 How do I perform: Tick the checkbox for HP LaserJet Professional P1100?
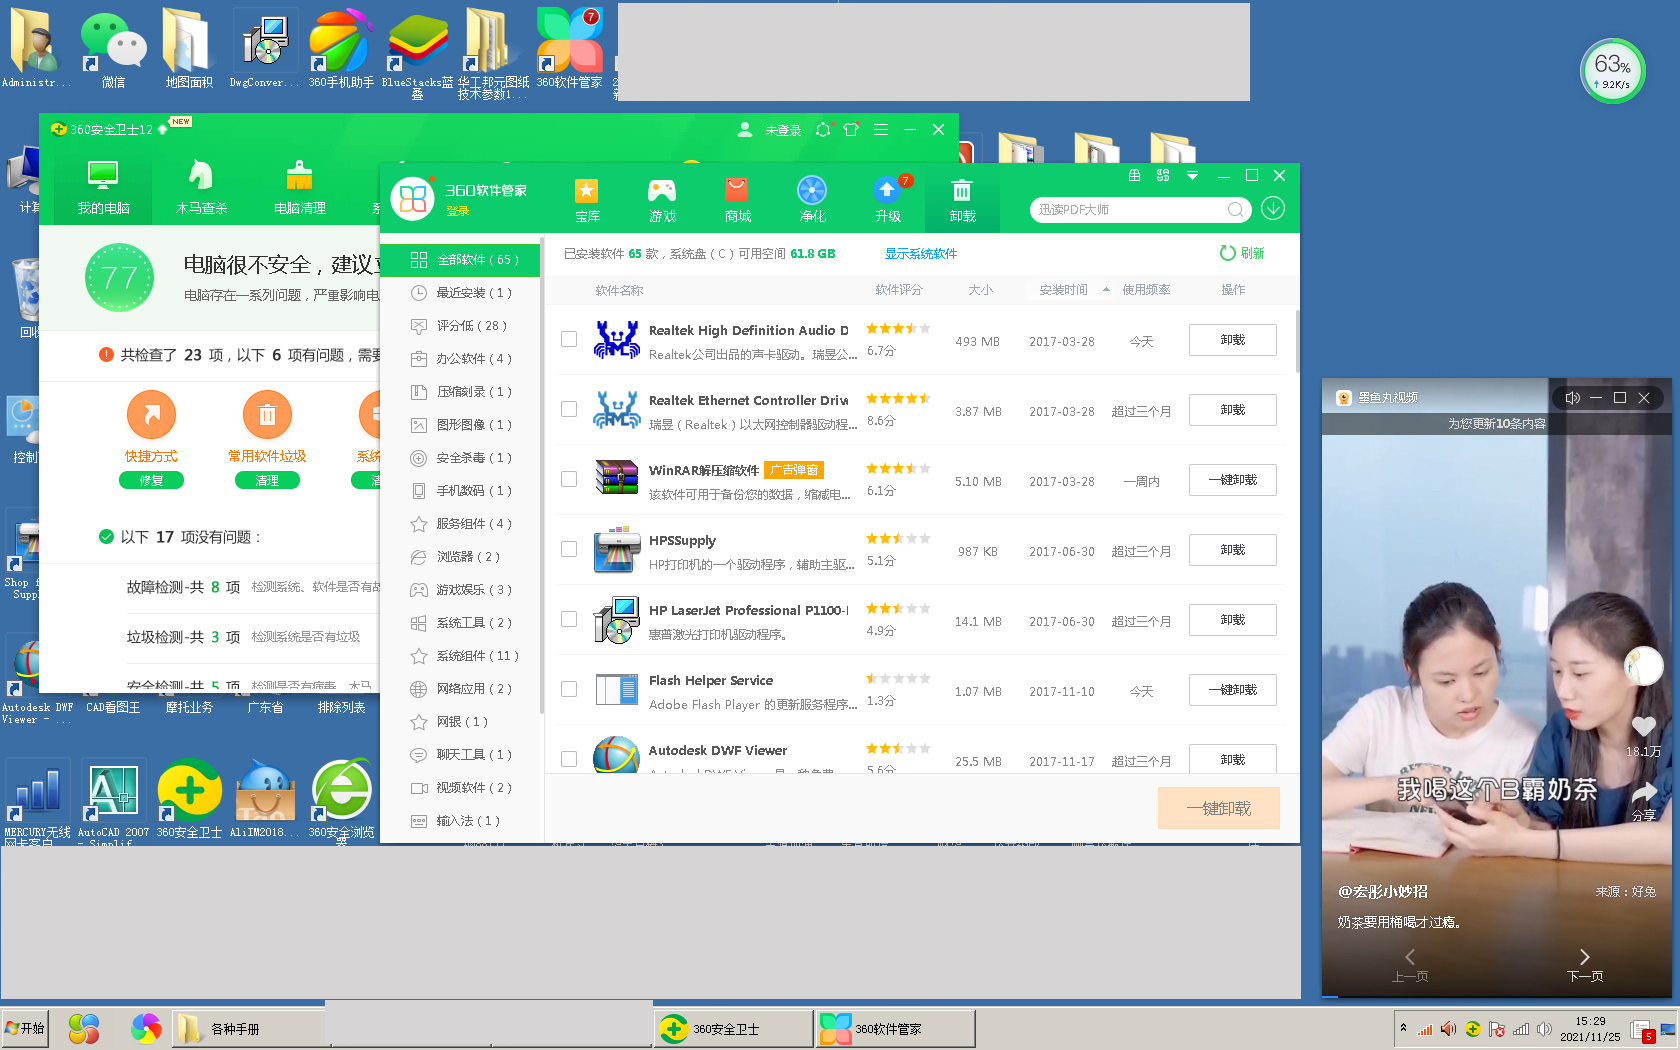[569, 619]
